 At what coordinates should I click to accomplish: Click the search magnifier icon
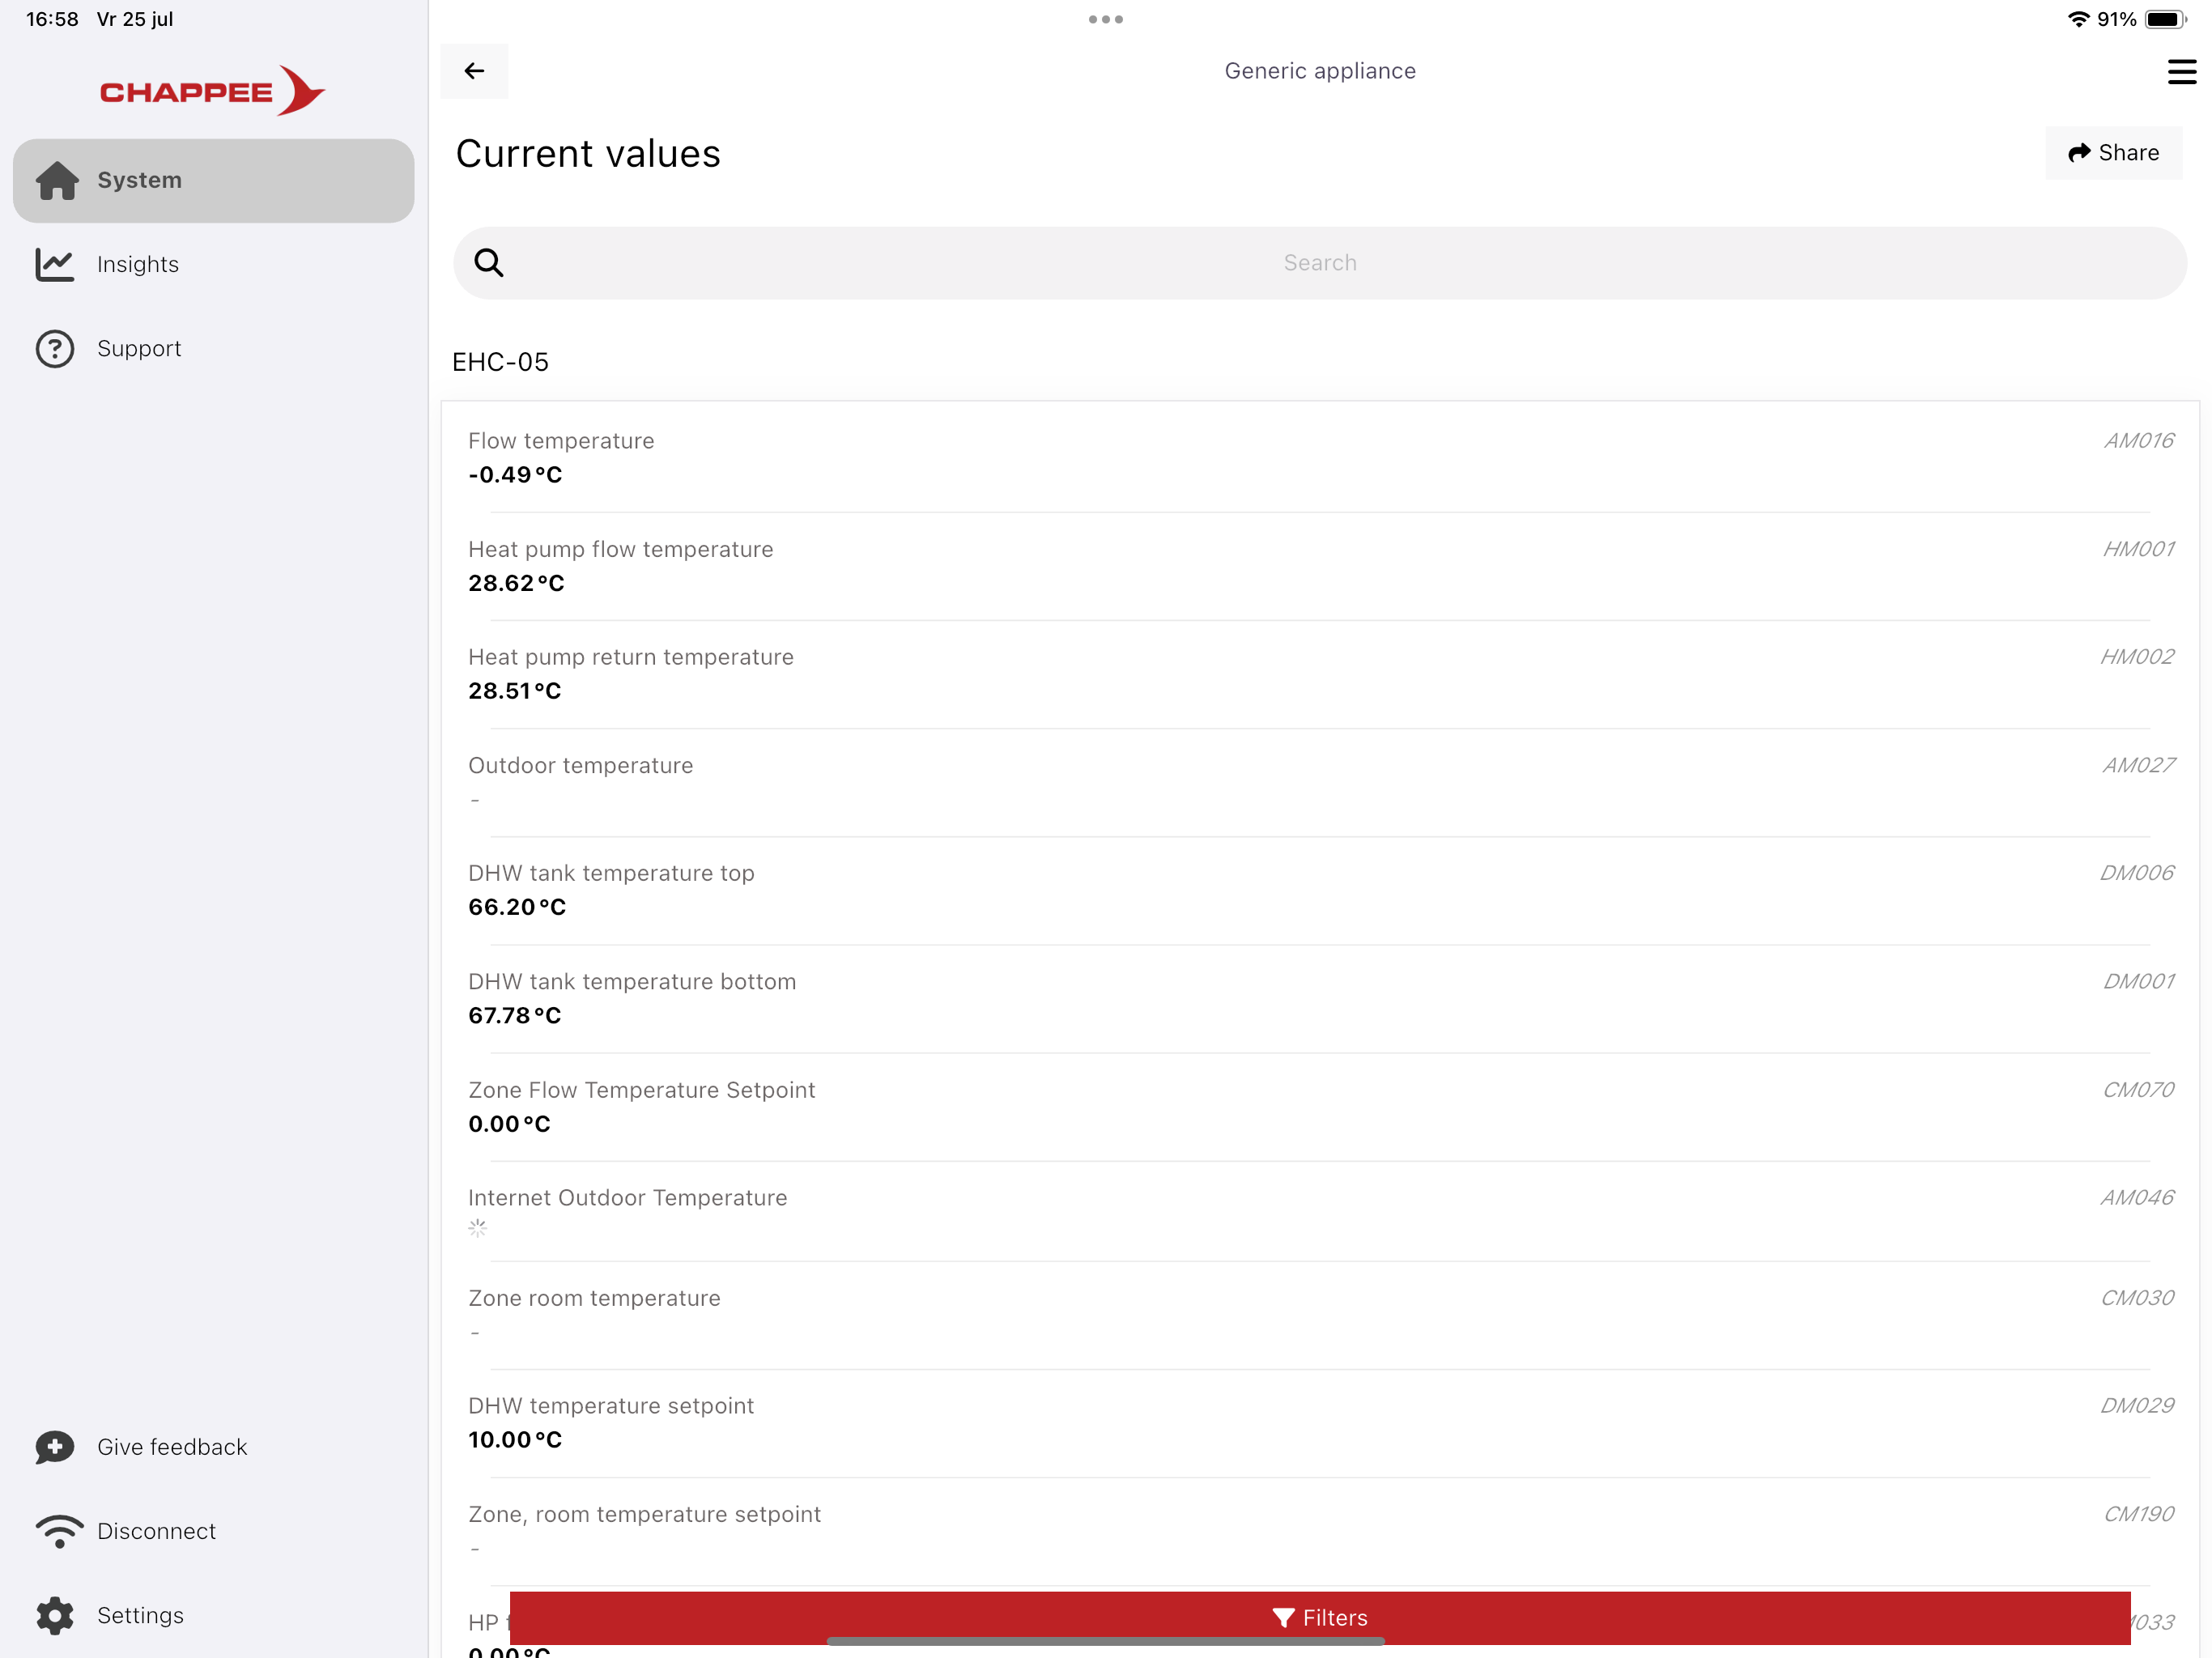(488, 263)
